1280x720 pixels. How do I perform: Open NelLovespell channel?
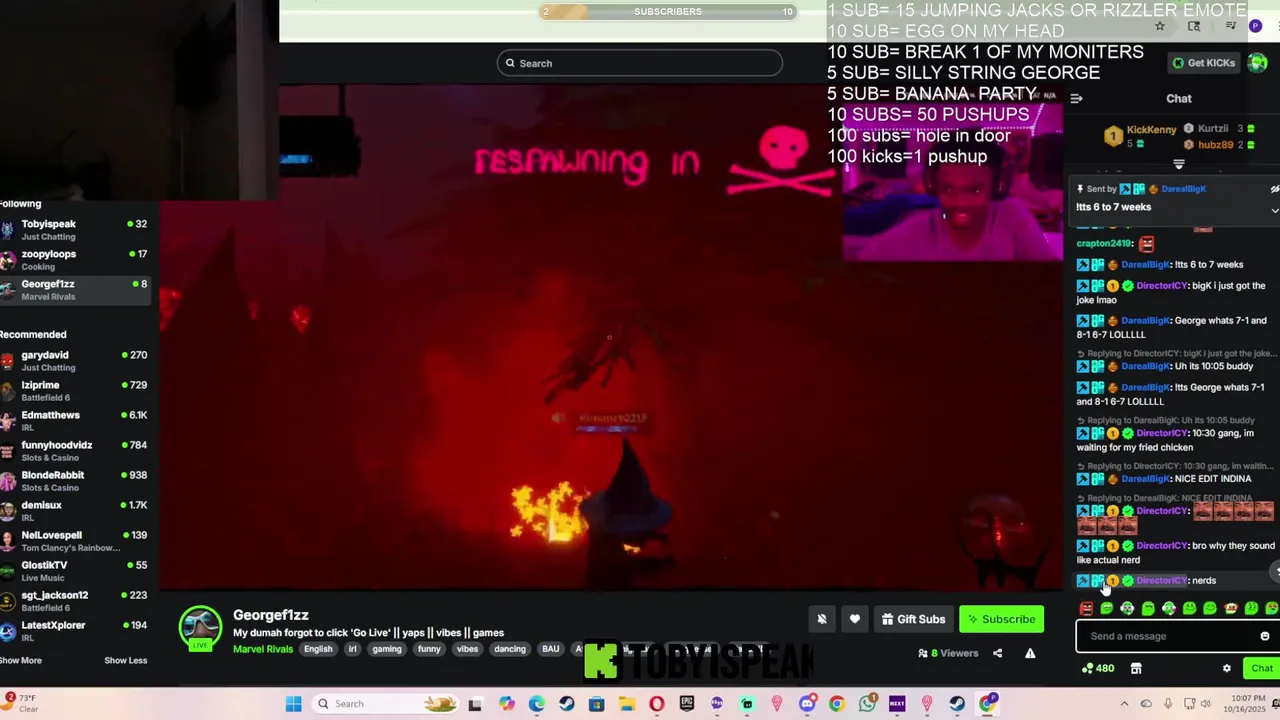coord(75,541)
